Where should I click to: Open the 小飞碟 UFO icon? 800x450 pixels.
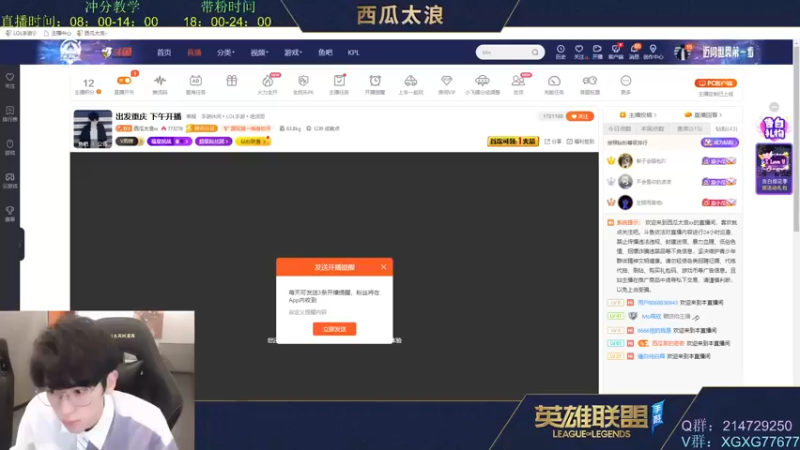point(482,81)
